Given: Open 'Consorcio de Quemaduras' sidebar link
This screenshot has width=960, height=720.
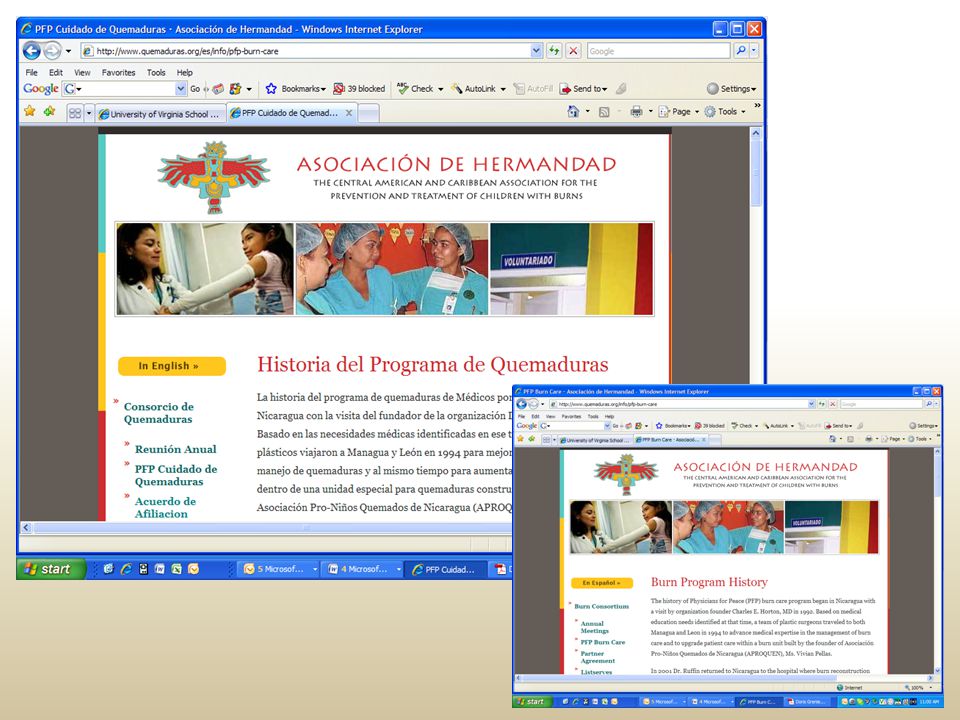Looking at the screenshot, I should (159, 413).
